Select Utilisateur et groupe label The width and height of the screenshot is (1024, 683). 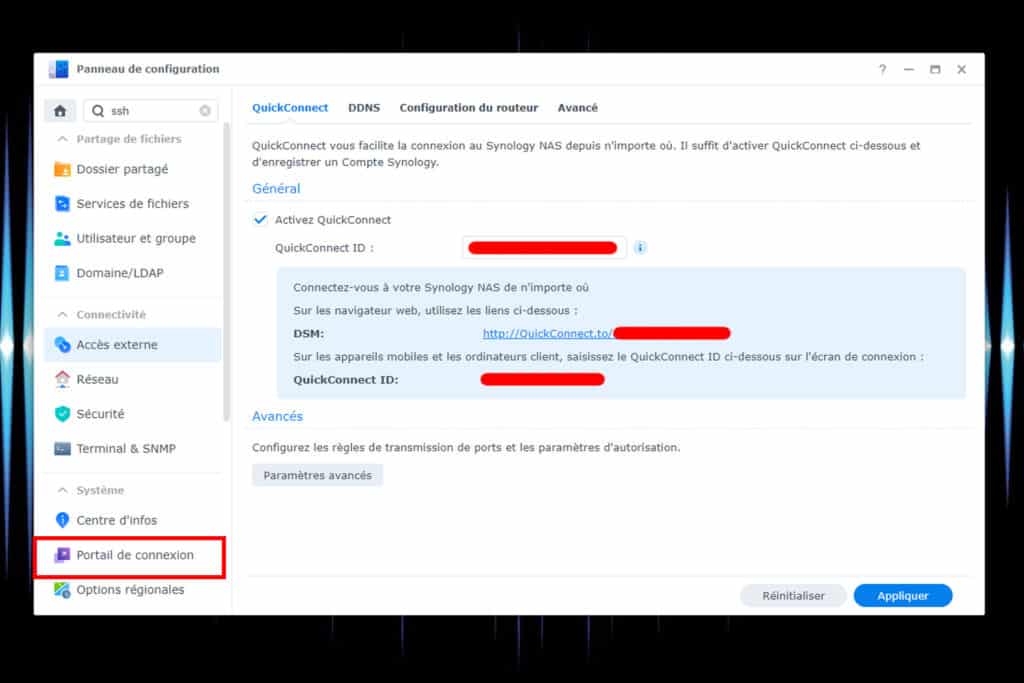click(x=136, y=238)
